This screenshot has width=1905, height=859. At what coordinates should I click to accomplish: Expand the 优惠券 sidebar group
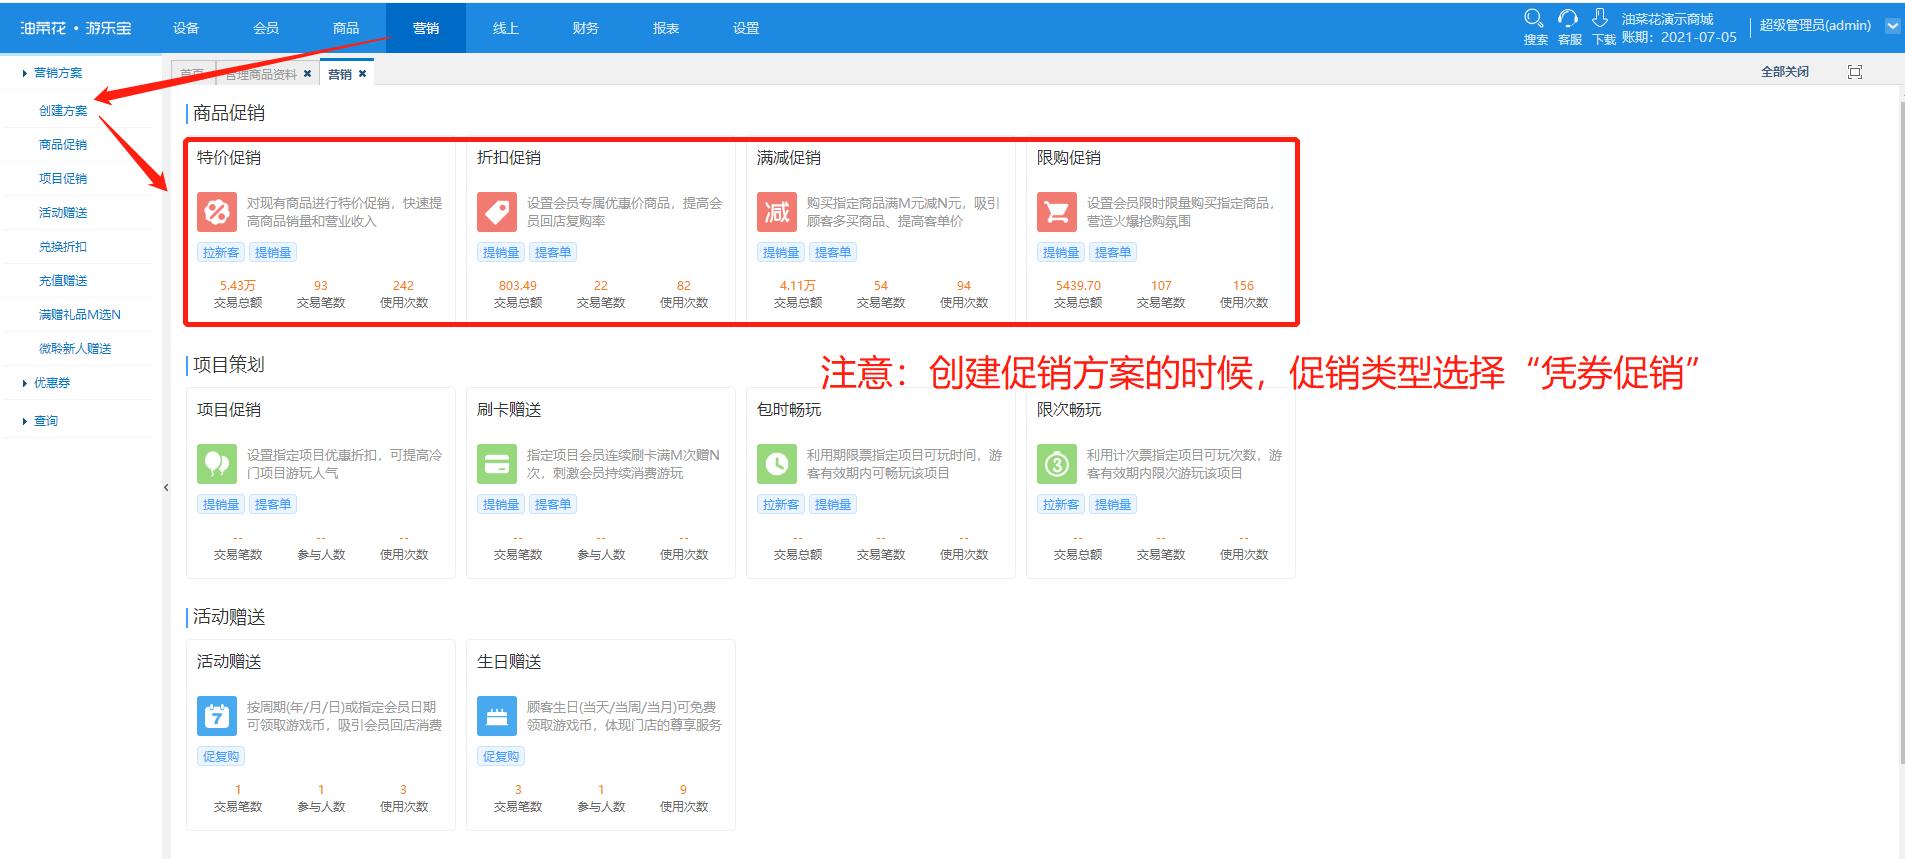46,383
